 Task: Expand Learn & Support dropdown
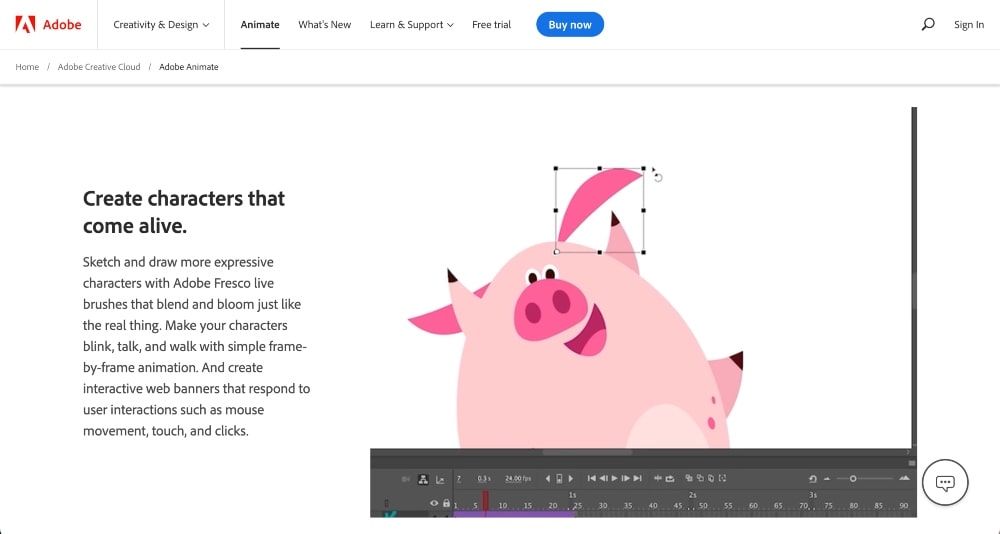pos(412,24)
